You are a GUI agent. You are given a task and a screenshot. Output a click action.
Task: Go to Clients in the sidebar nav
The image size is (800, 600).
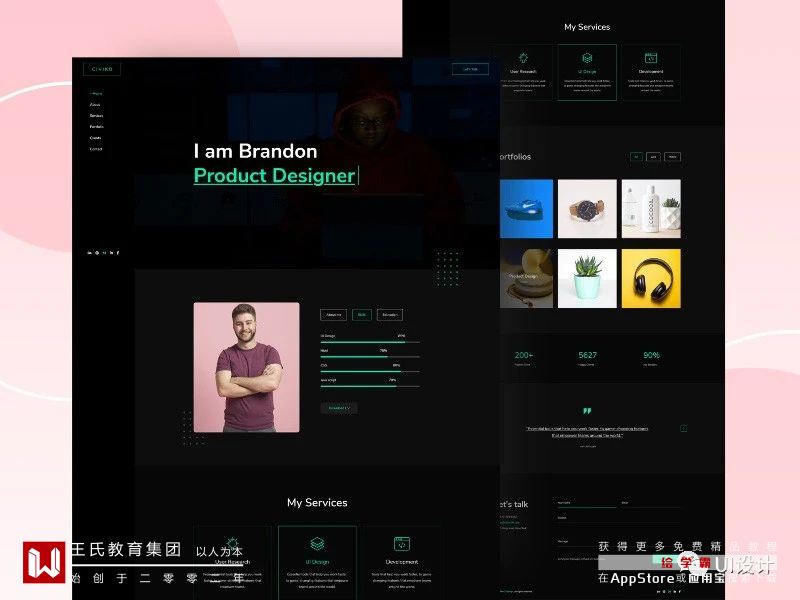(95, 138)
